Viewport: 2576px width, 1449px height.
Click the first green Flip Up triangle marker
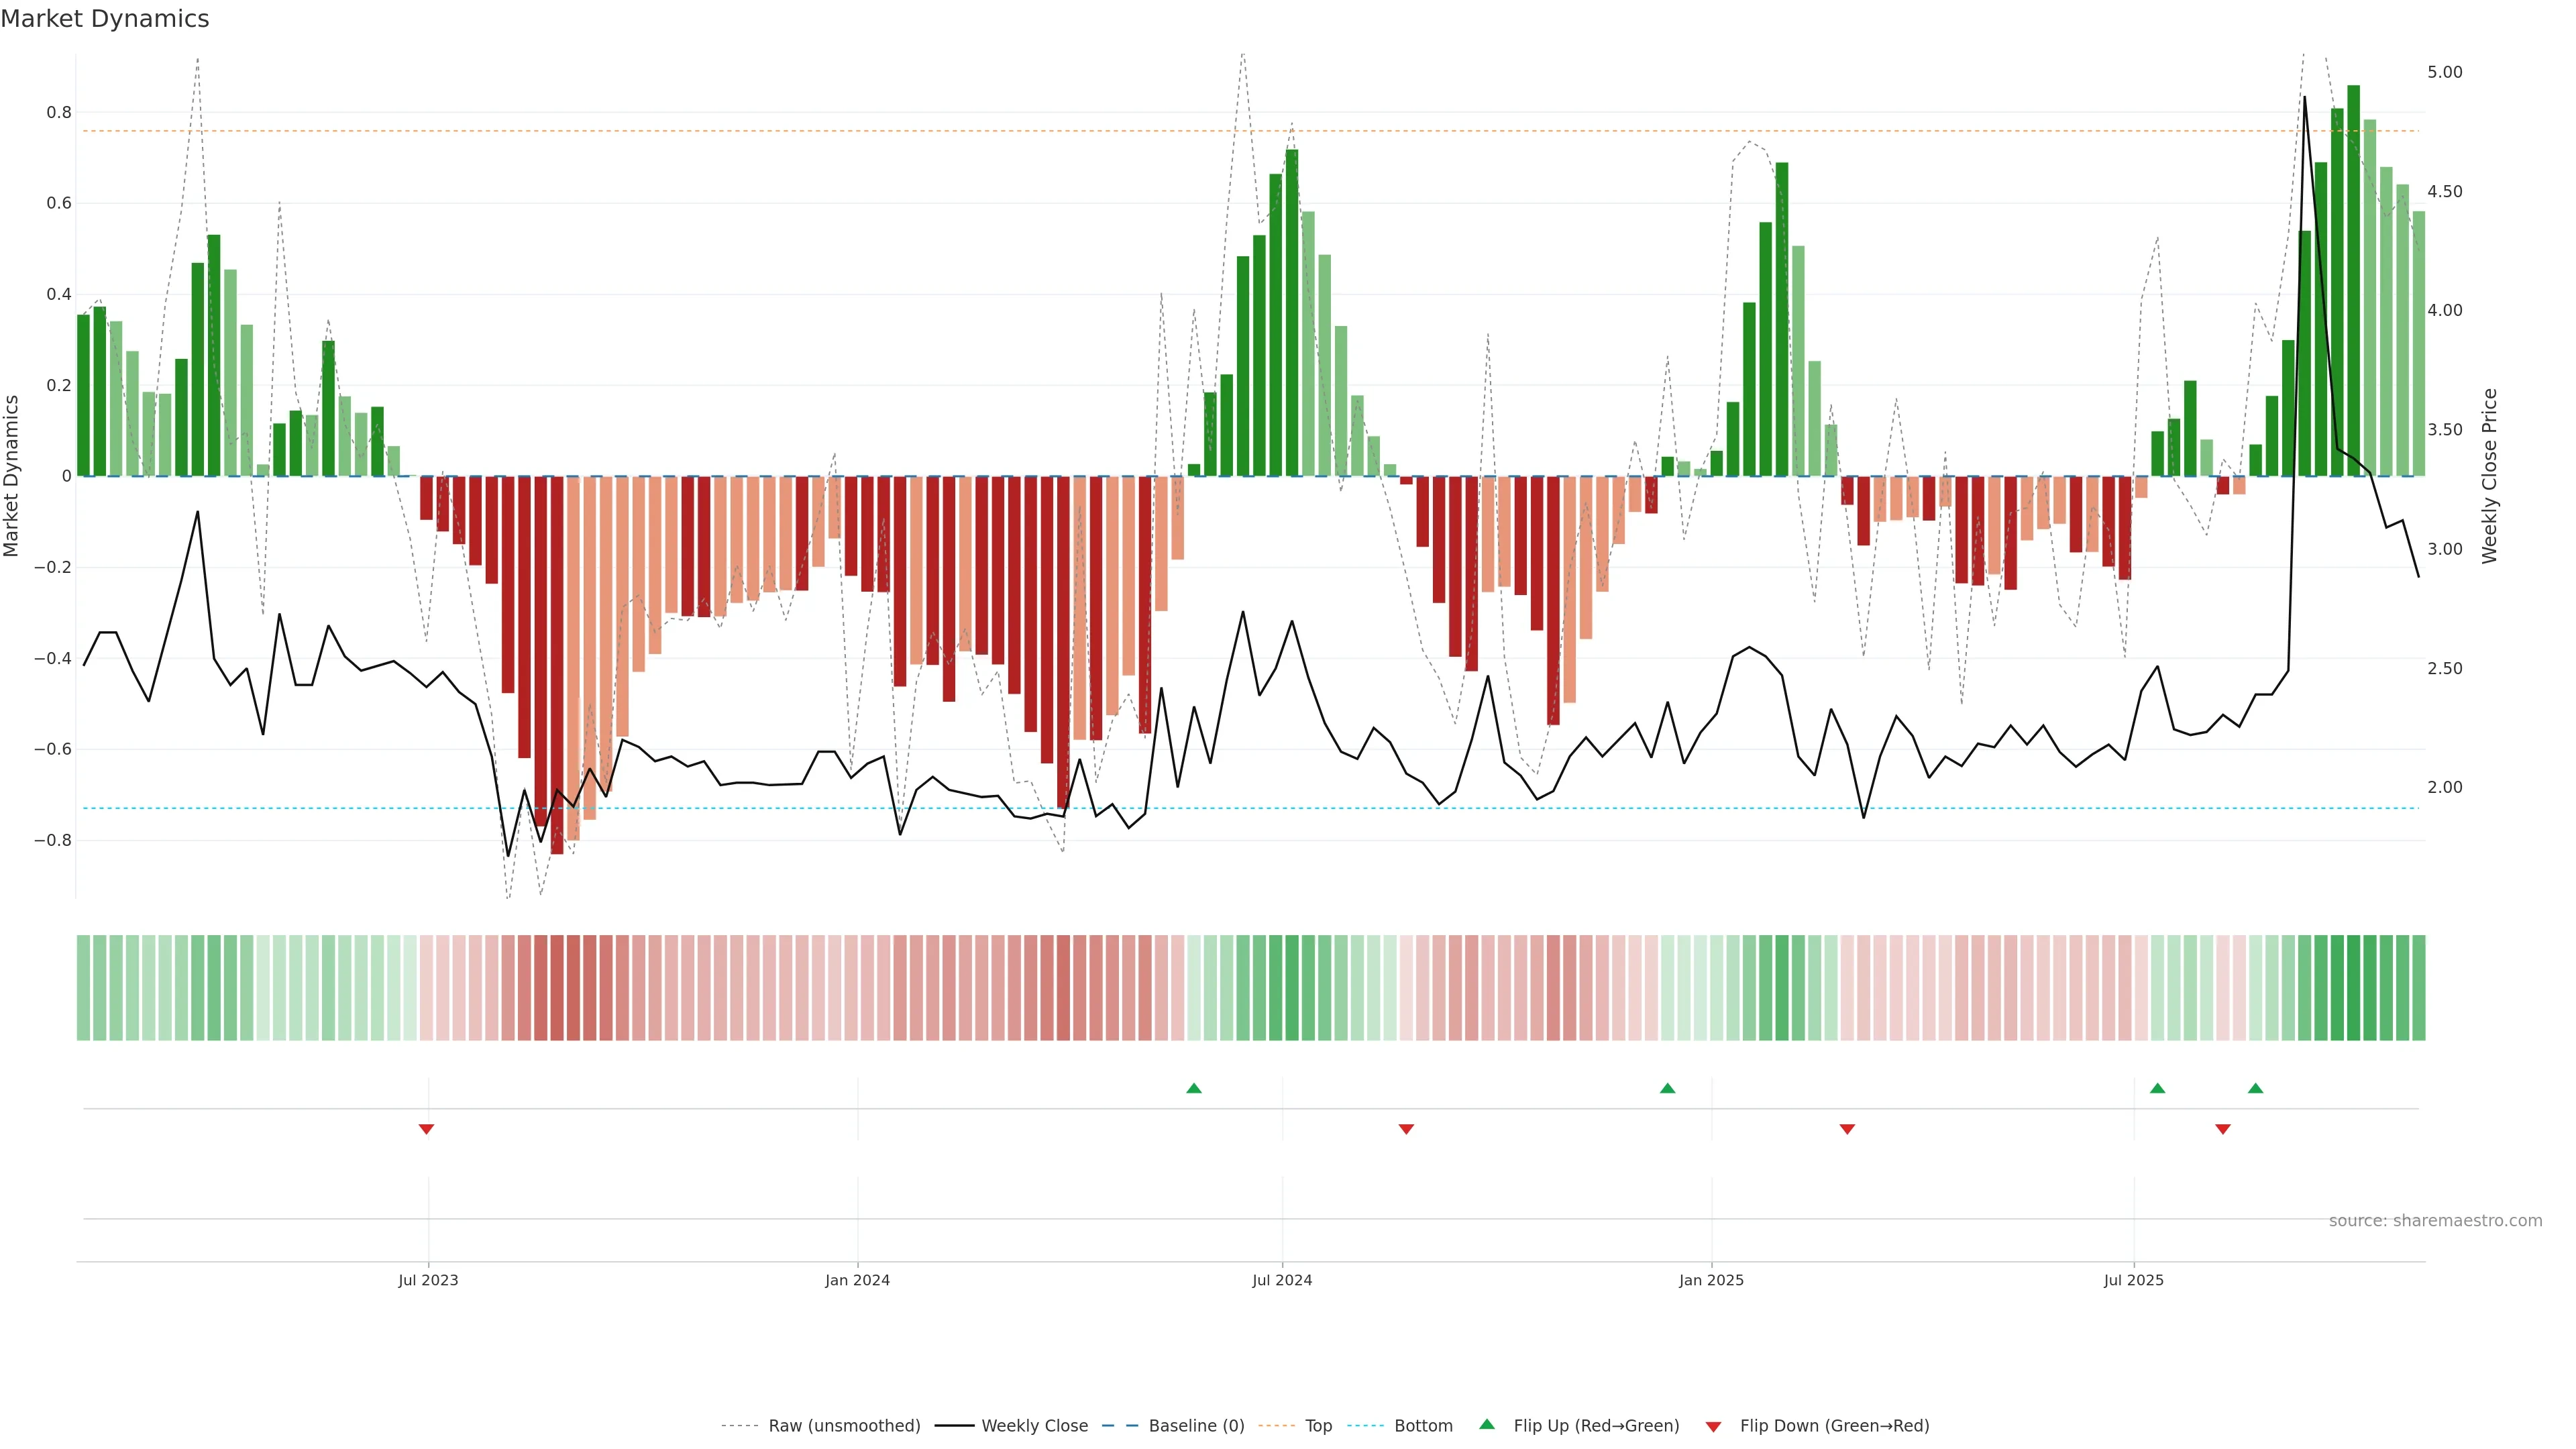coord(1193,1088)
